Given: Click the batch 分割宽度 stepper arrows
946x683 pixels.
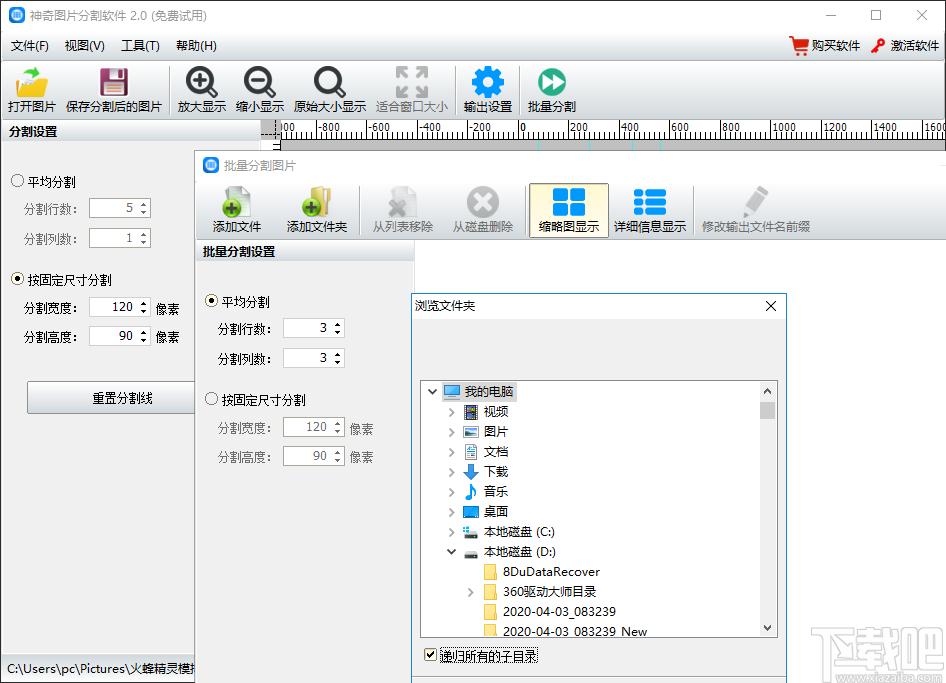Looking at the screenshot, I should pos(338,427).
